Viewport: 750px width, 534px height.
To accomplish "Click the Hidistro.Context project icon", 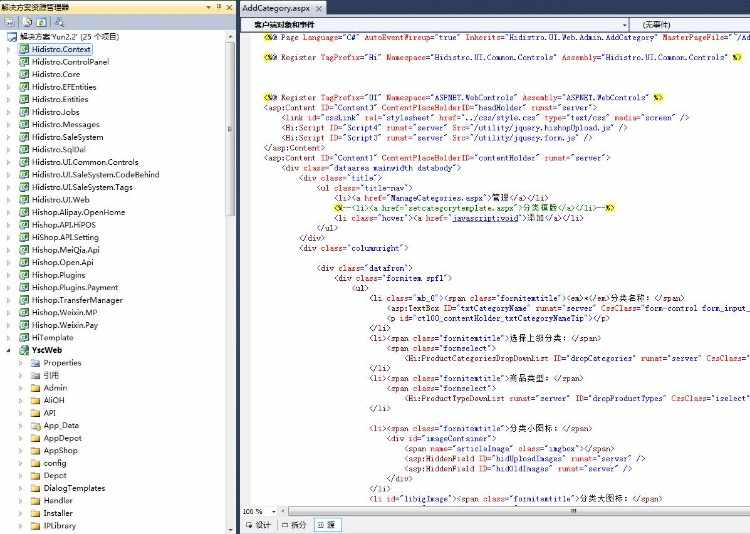I will pyautogui.click(x=24, y=49).
